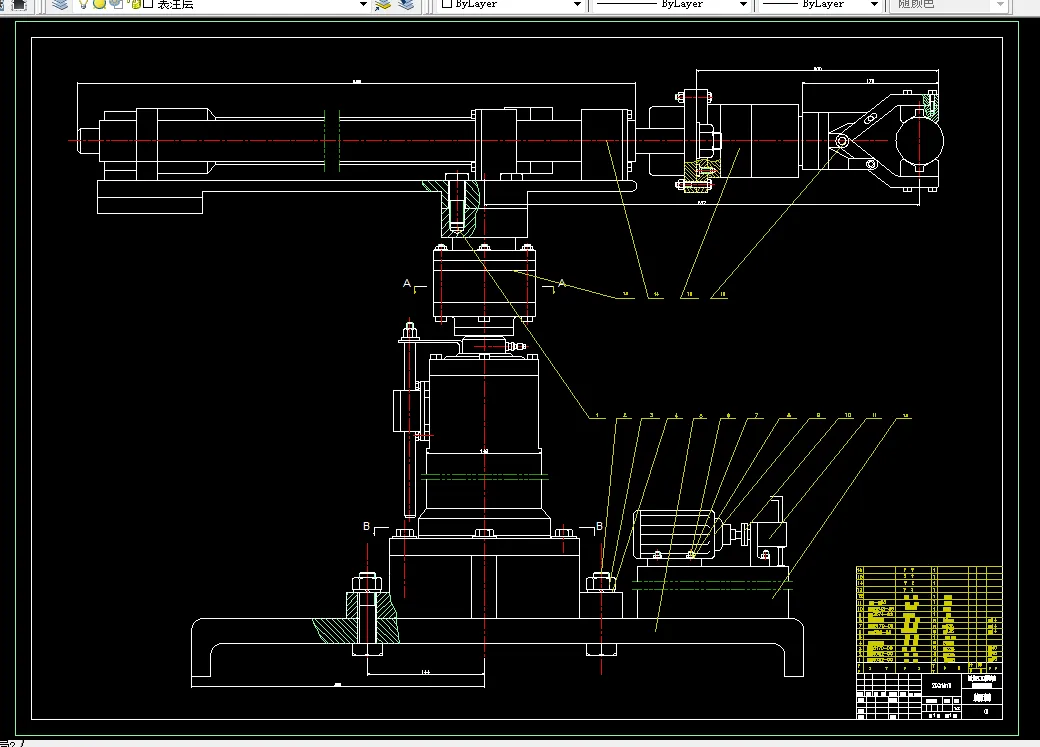Toggle the layer on/off light bulb
This screenshot has width=1040, height=747.
tap(83, 5)
